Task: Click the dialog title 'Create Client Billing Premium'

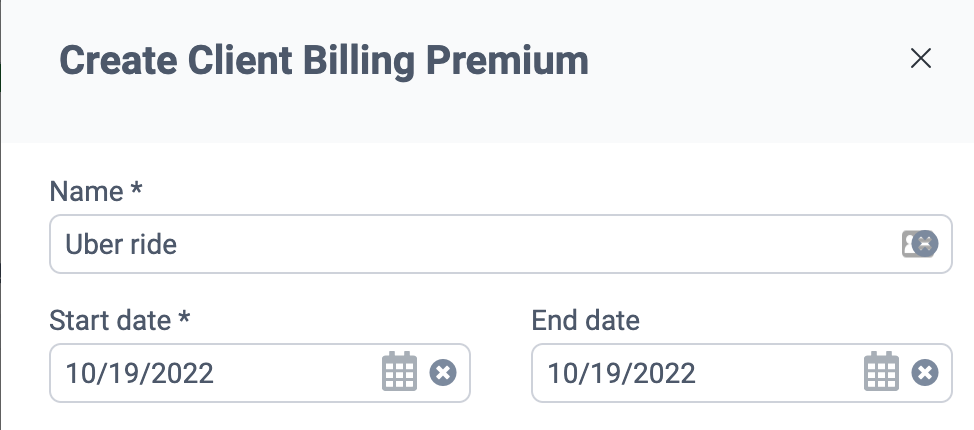Action: pos(324,61)
